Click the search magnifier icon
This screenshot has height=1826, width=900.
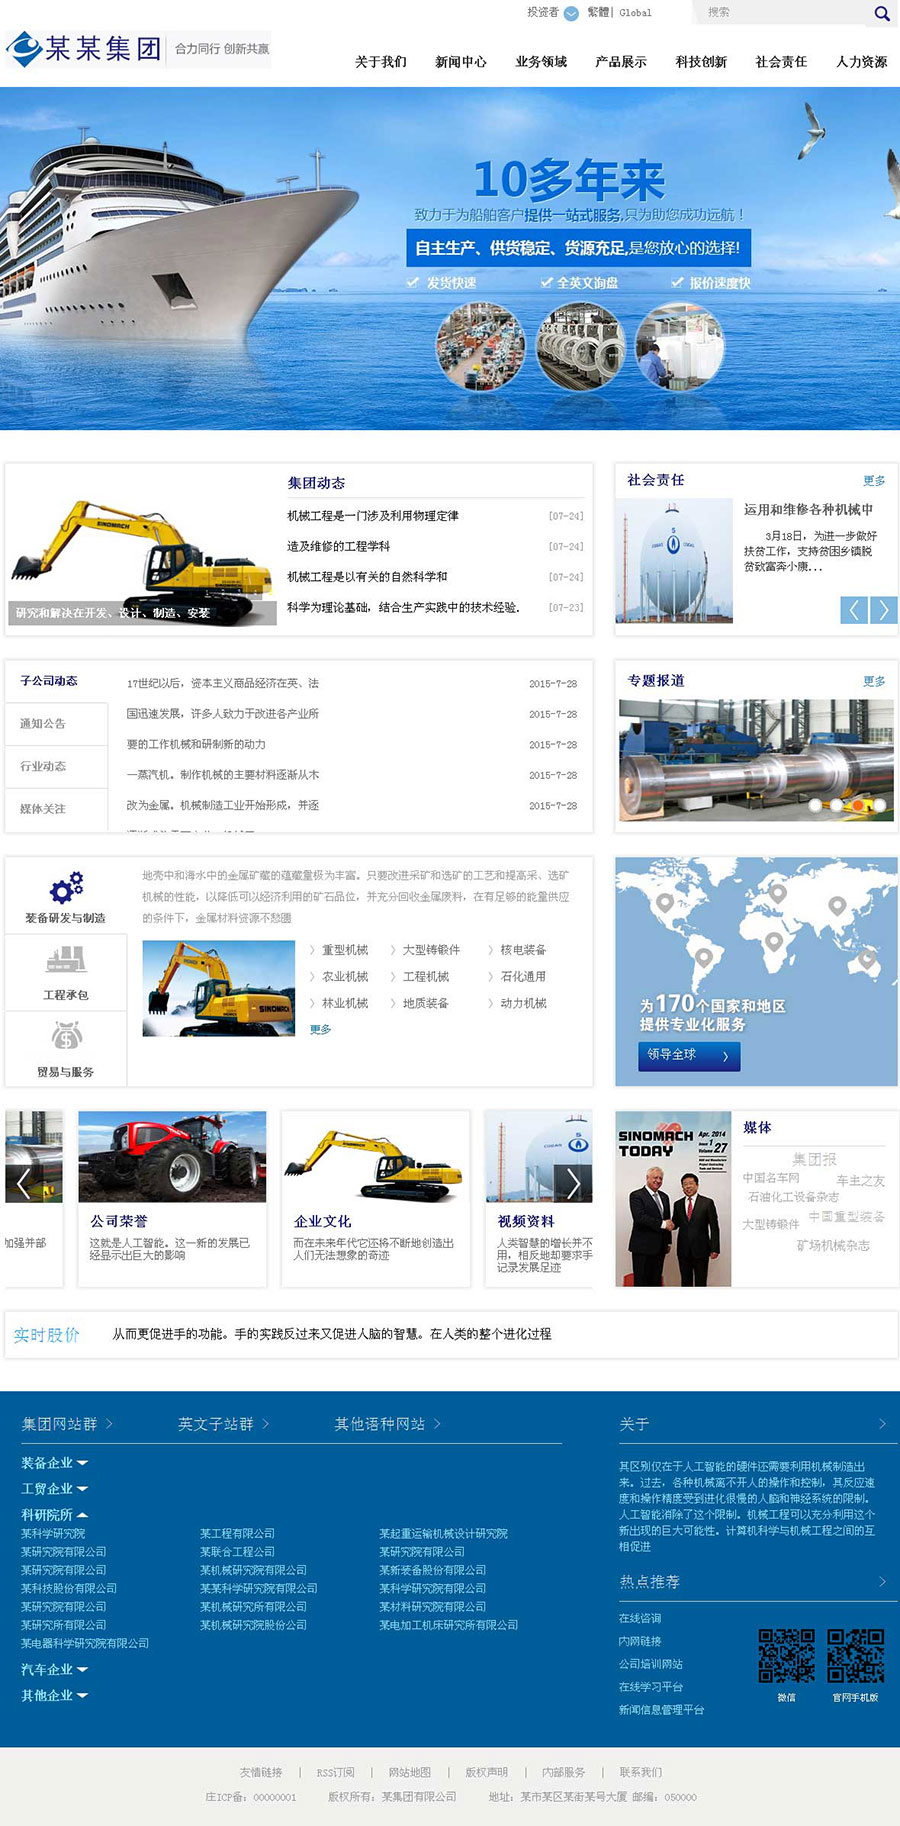pyautogui.click(x=881, y=13)
